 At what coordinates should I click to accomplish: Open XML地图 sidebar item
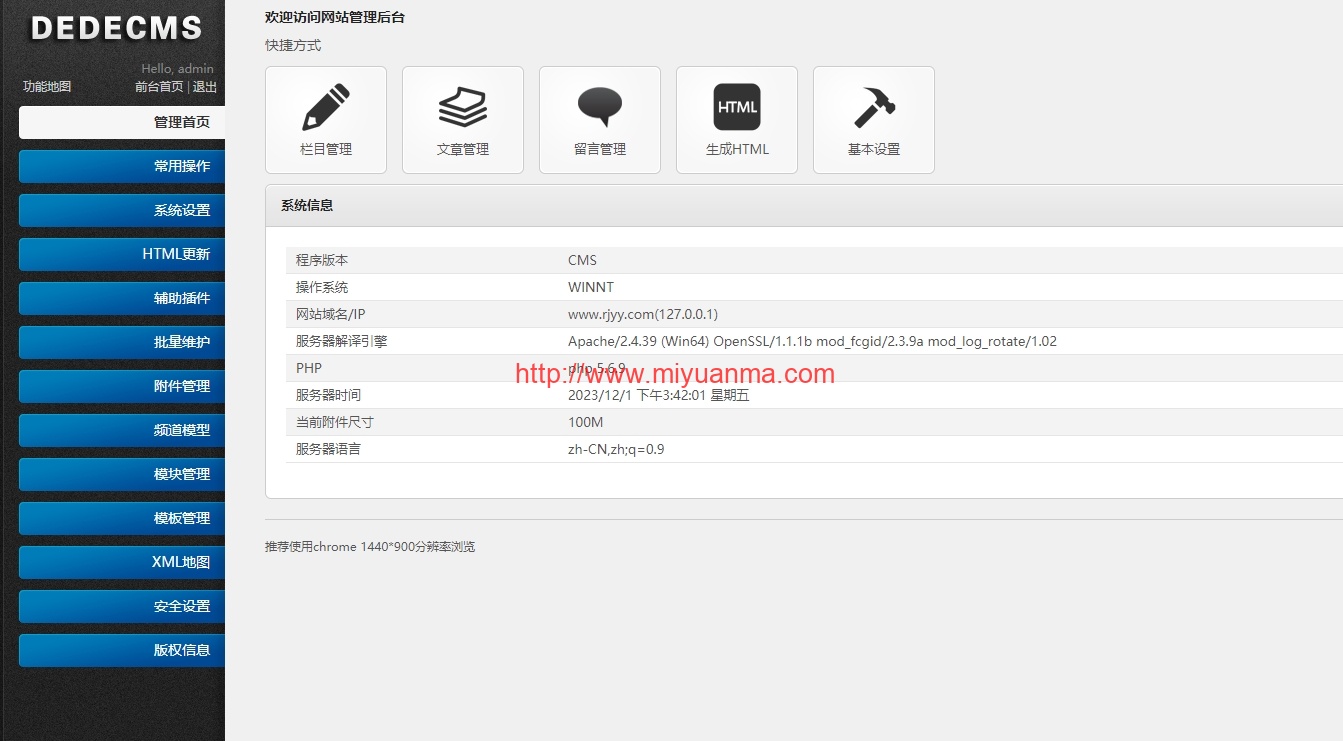(x=122, y=562)
